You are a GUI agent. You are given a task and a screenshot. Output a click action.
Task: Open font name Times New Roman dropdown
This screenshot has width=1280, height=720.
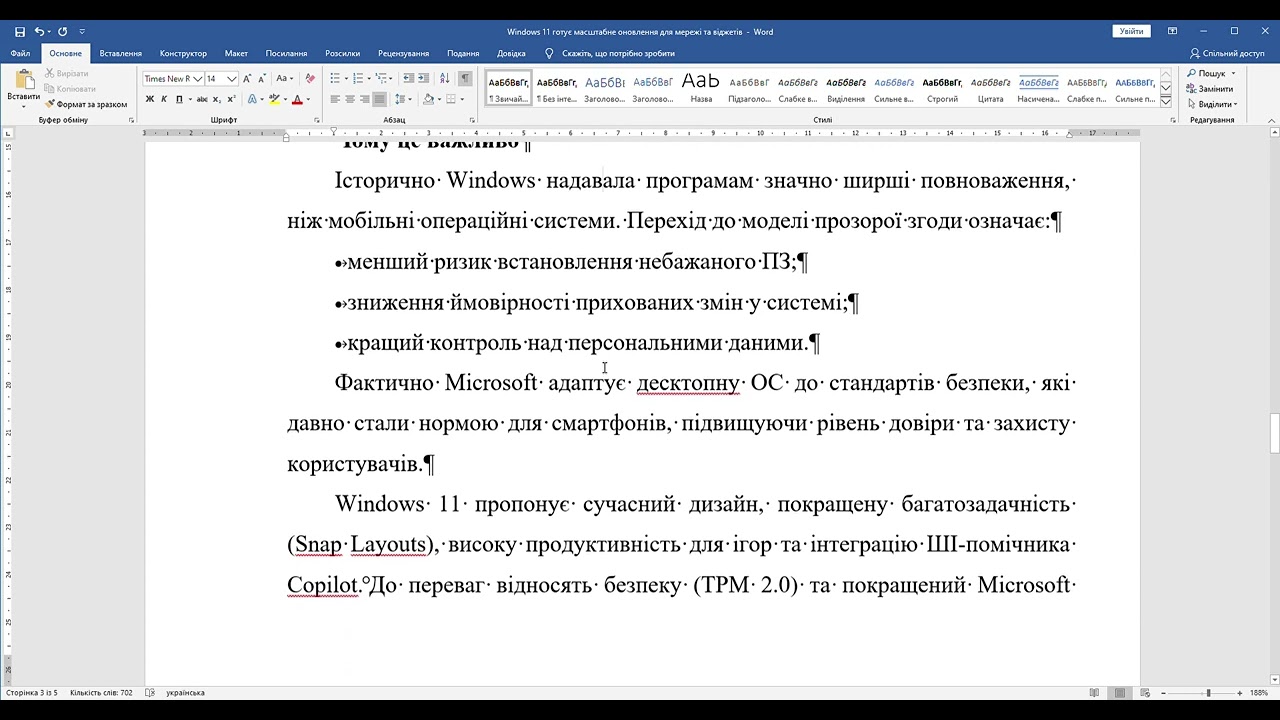click(x=197, y=78)
